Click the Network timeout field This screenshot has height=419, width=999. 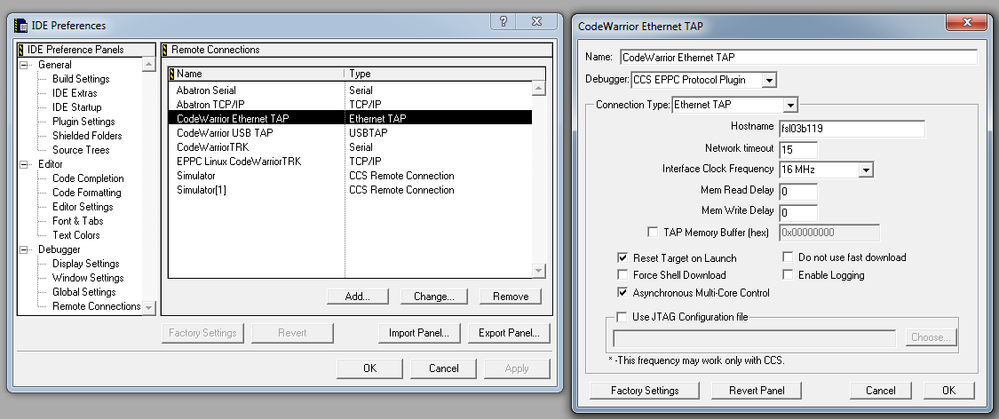(x=798, y=150)
